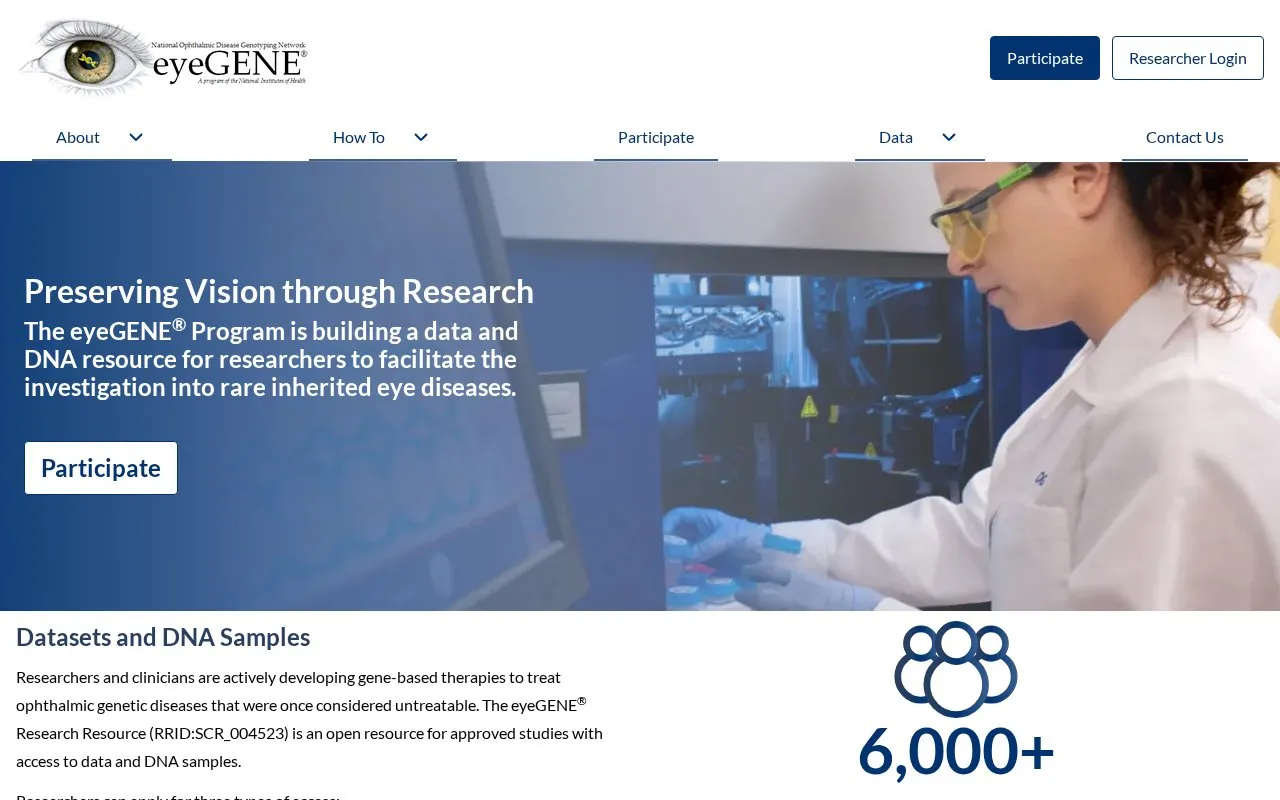The width and height of the screenshot is (1280, 800).
Task: Click the blue Participate button in header
Action: coord(1045,58)
